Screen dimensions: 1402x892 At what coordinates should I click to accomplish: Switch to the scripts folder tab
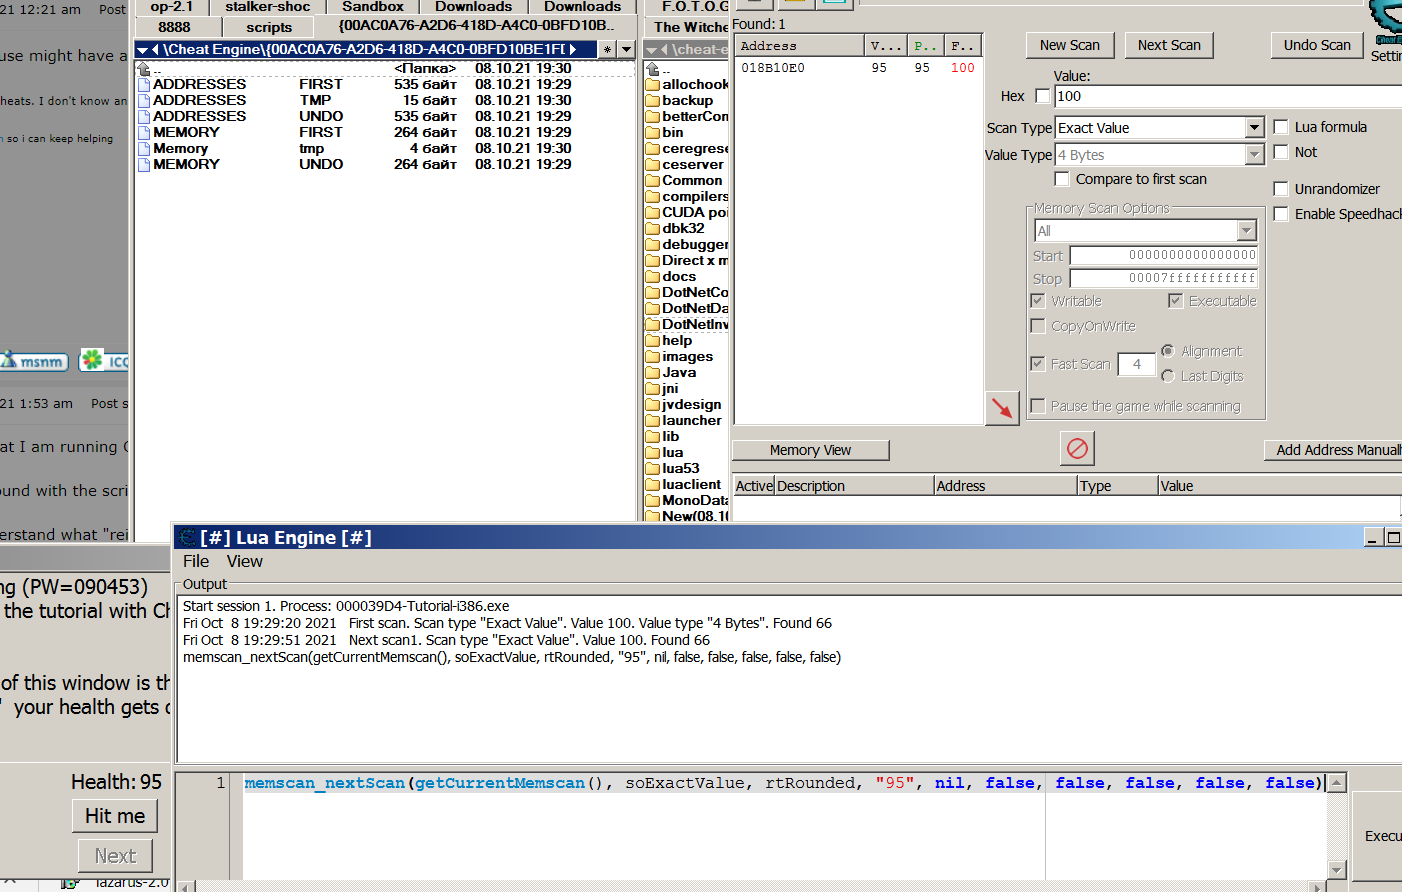[269, 27]
